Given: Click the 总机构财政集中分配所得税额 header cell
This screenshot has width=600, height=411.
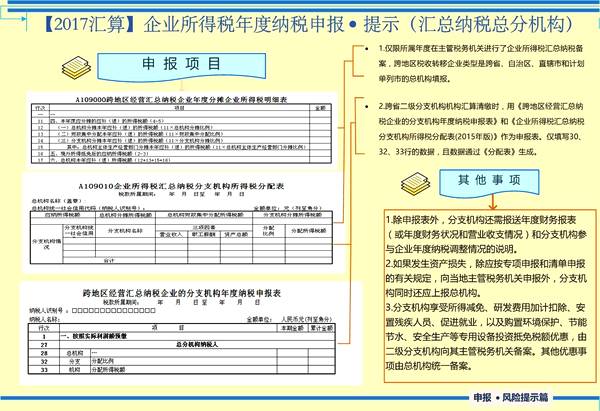Looking at the screenshot, I should pos(204,215).
